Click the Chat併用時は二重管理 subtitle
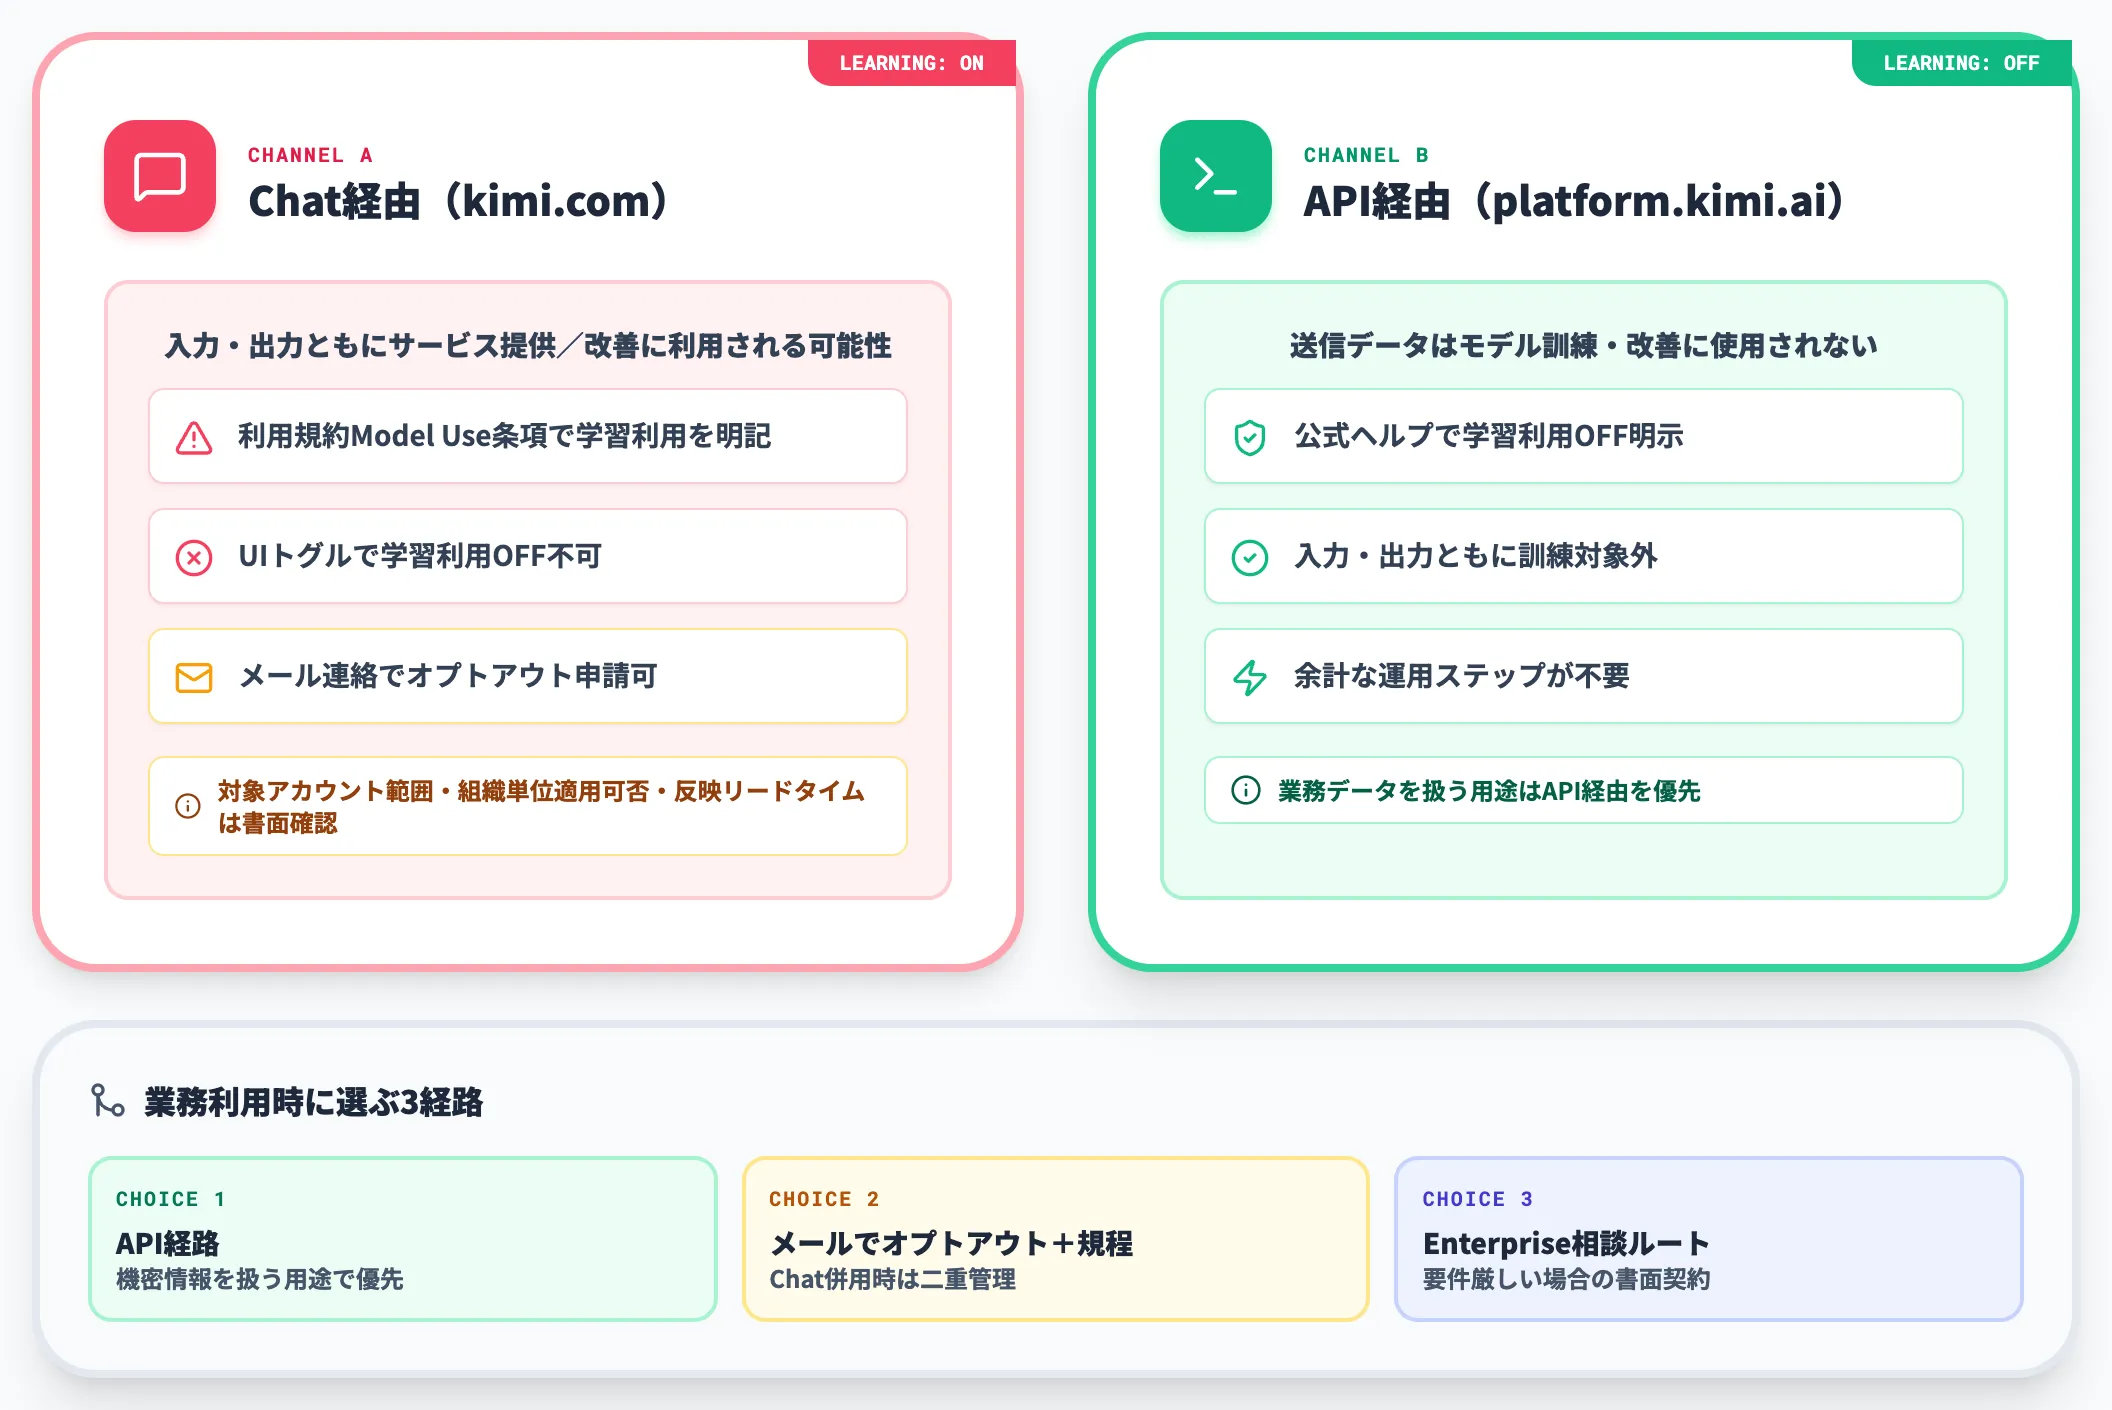Viewport: 2112px width, 1410px height. (x=893, y=1279)
